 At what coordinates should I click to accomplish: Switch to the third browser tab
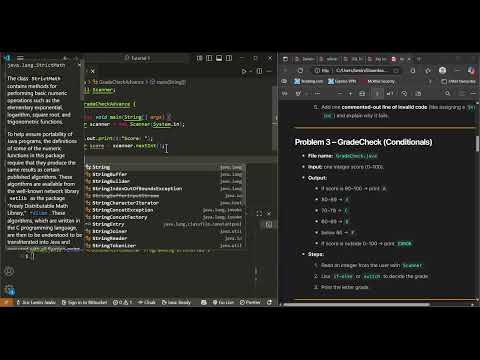click(353, 59)
